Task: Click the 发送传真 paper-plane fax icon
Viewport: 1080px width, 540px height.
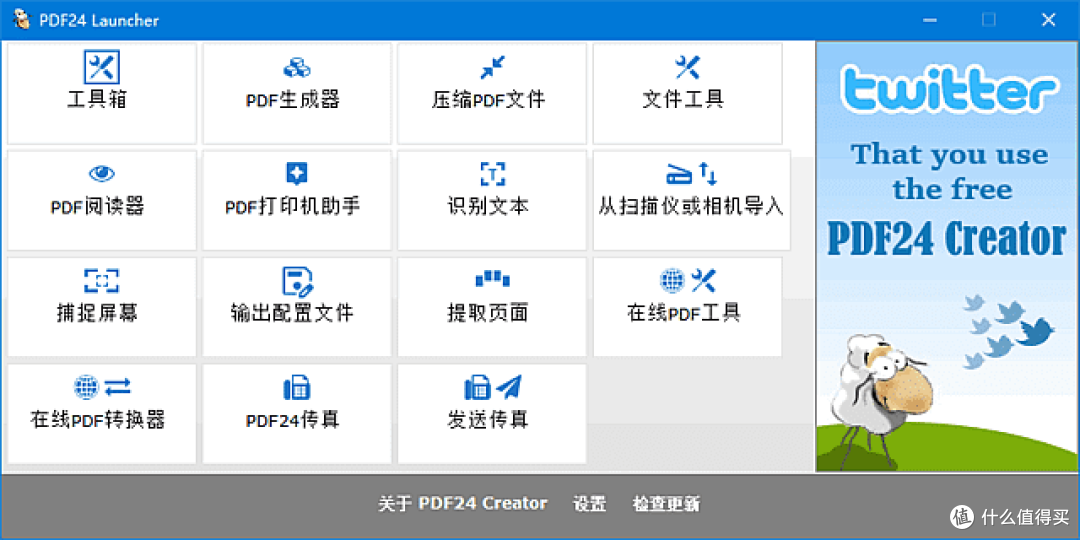Action: (x=493, y=387)
